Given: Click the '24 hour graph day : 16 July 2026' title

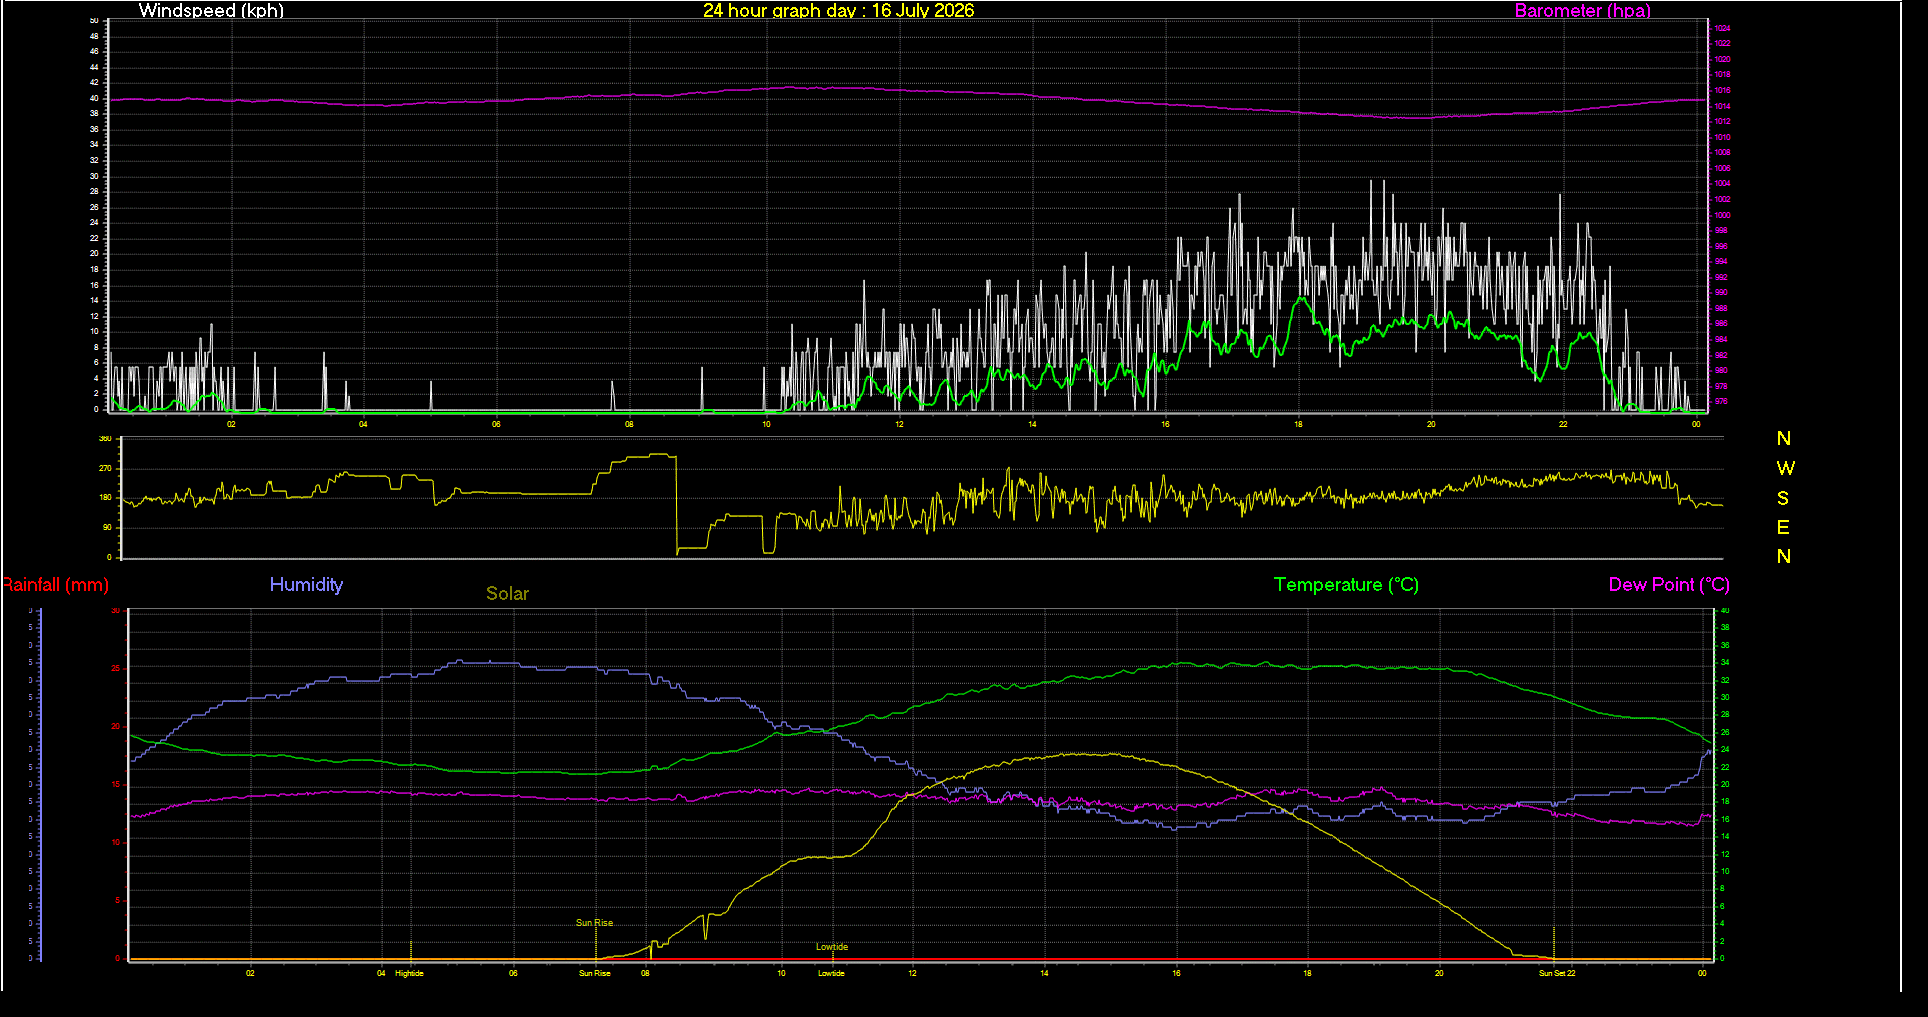Looking at the screenshot, I should click(x=838, y=10).
